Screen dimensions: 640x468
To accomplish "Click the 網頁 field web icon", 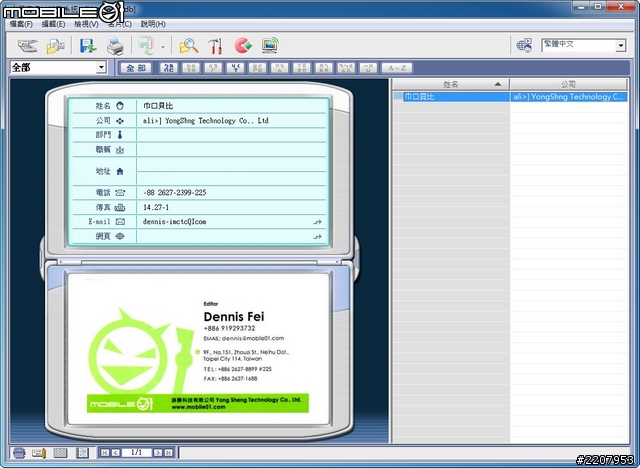I will (x=120, y=236).
